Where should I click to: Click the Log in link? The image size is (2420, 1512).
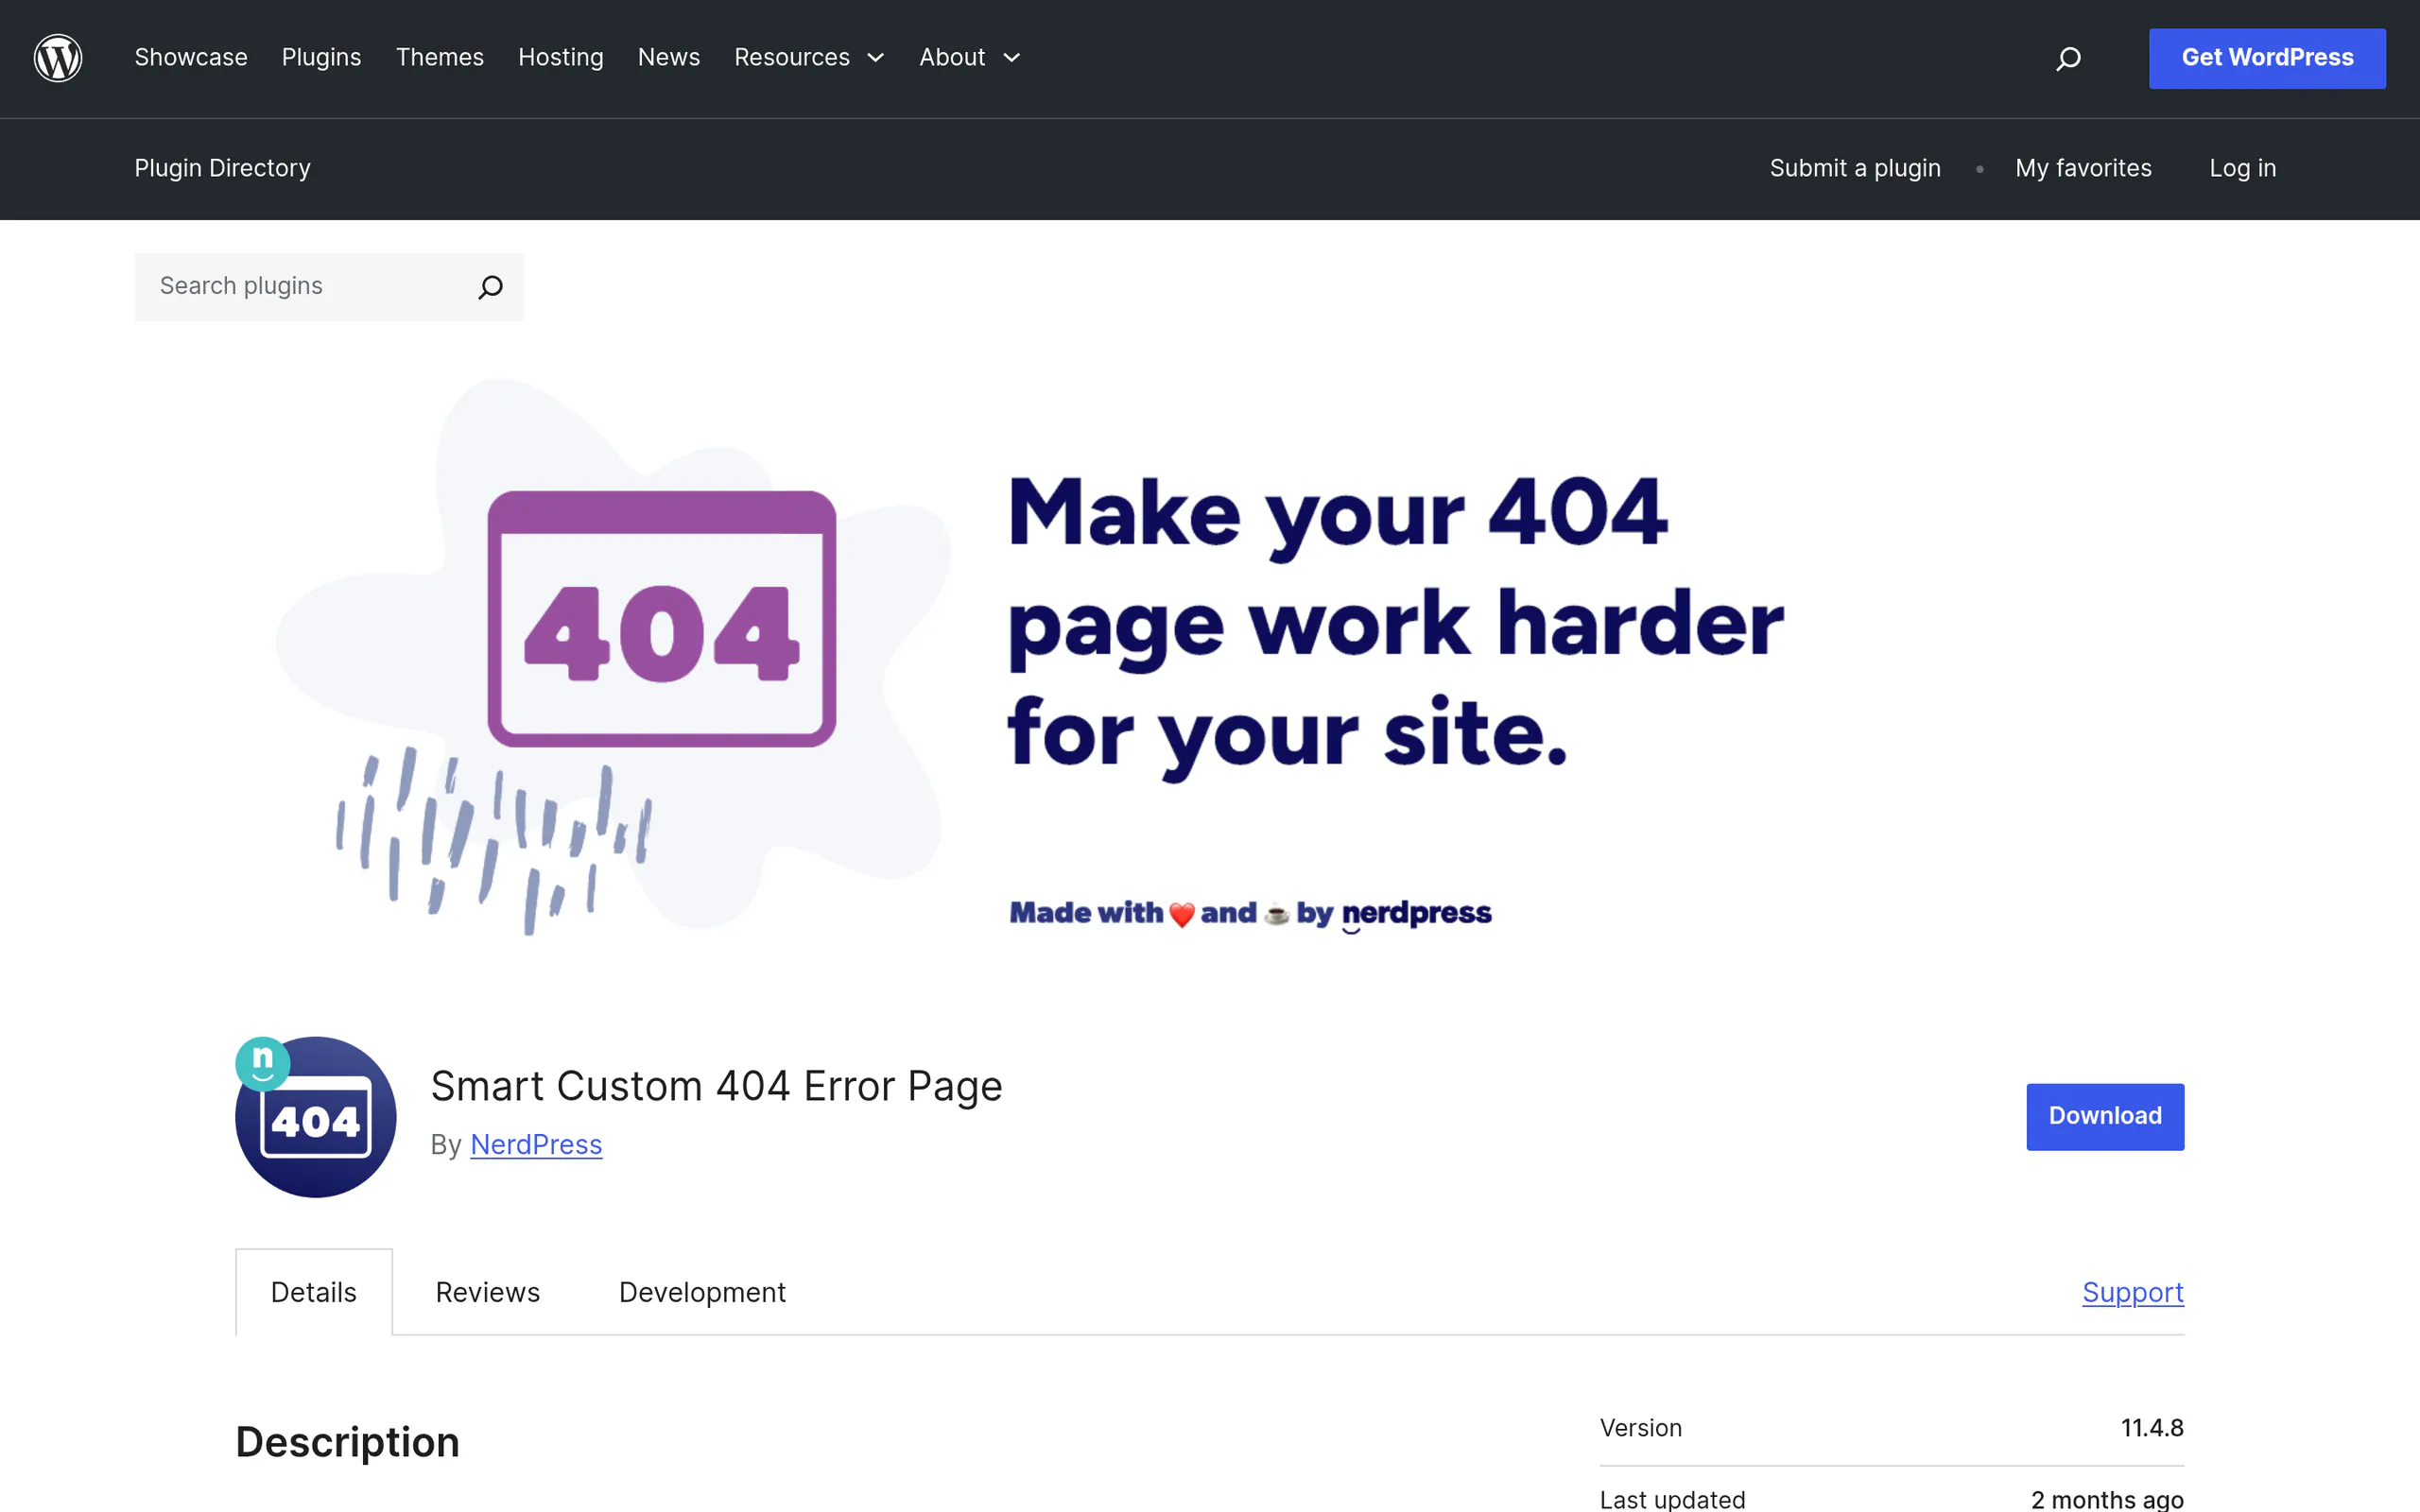point(2242,168)
